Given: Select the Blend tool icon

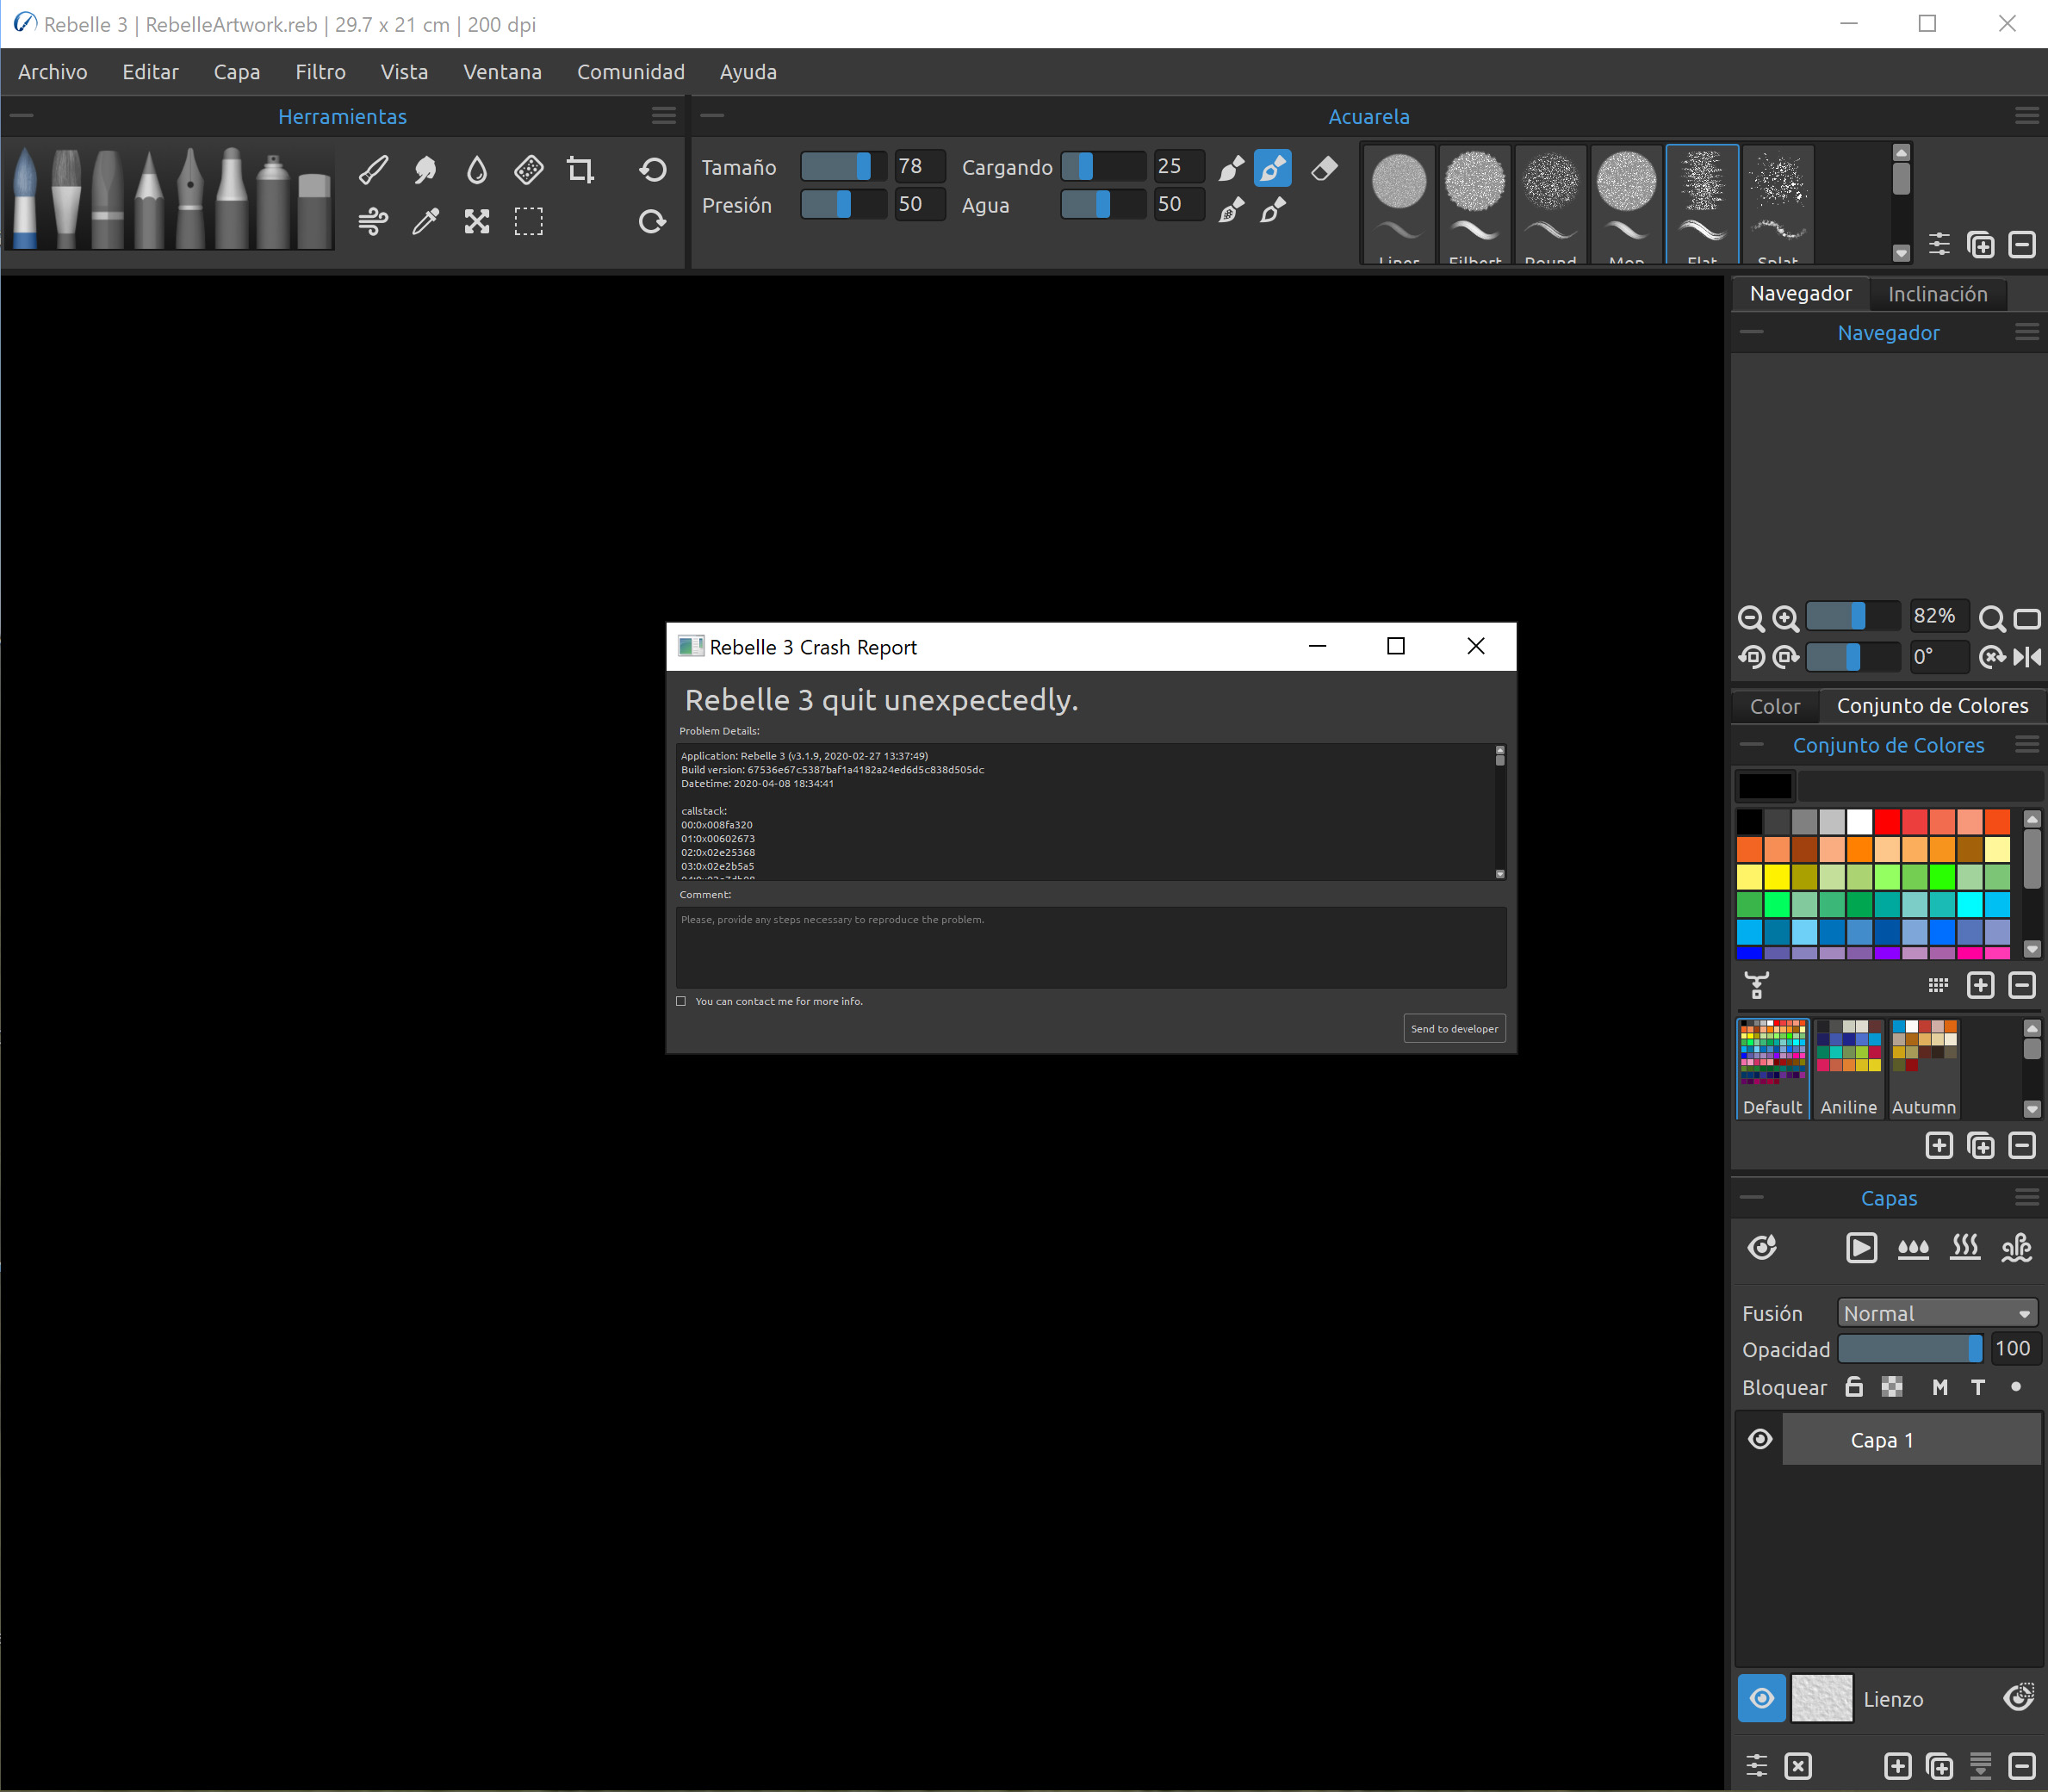Looking at the screenshot, I should tap(374, 169).
